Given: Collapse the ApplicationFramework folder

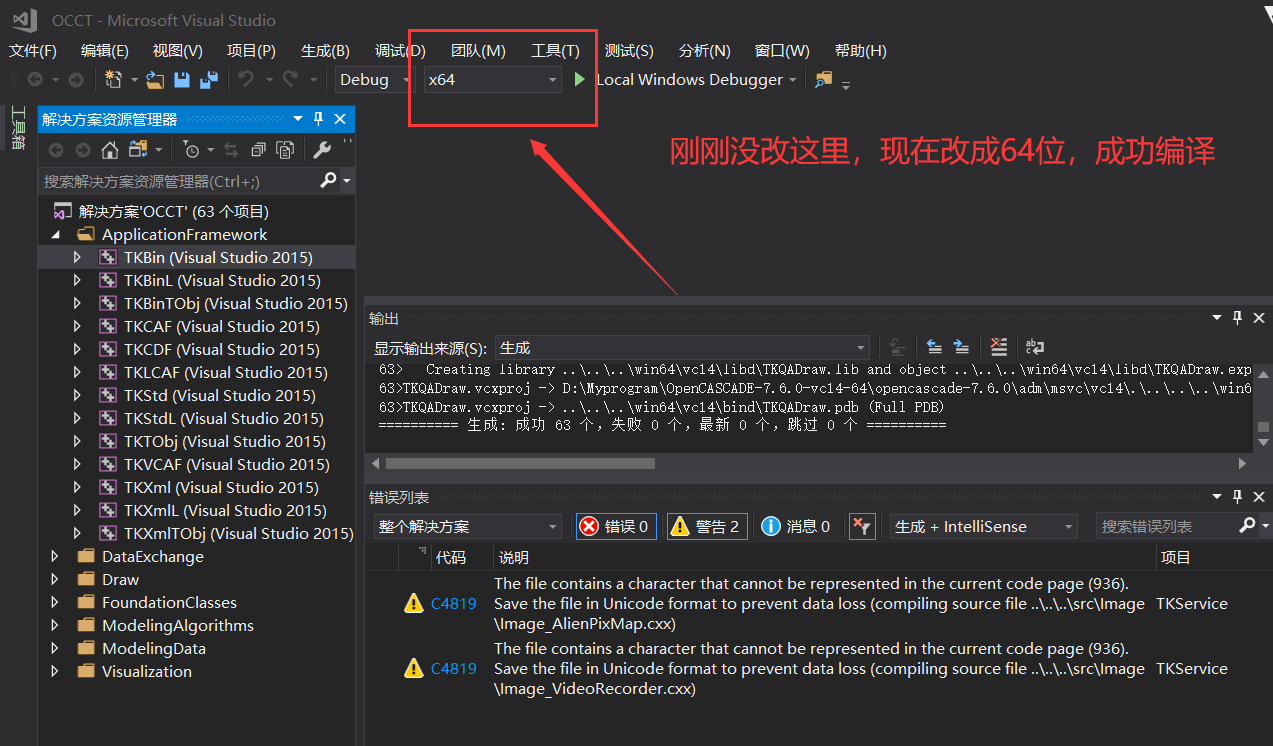Looking at the screenshot, I should 55,235.
